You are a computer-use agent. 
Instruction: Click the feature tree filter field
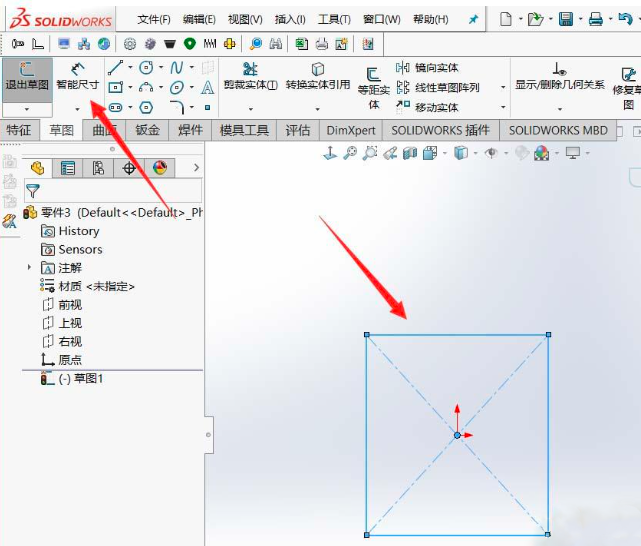[x=113, y=191]
